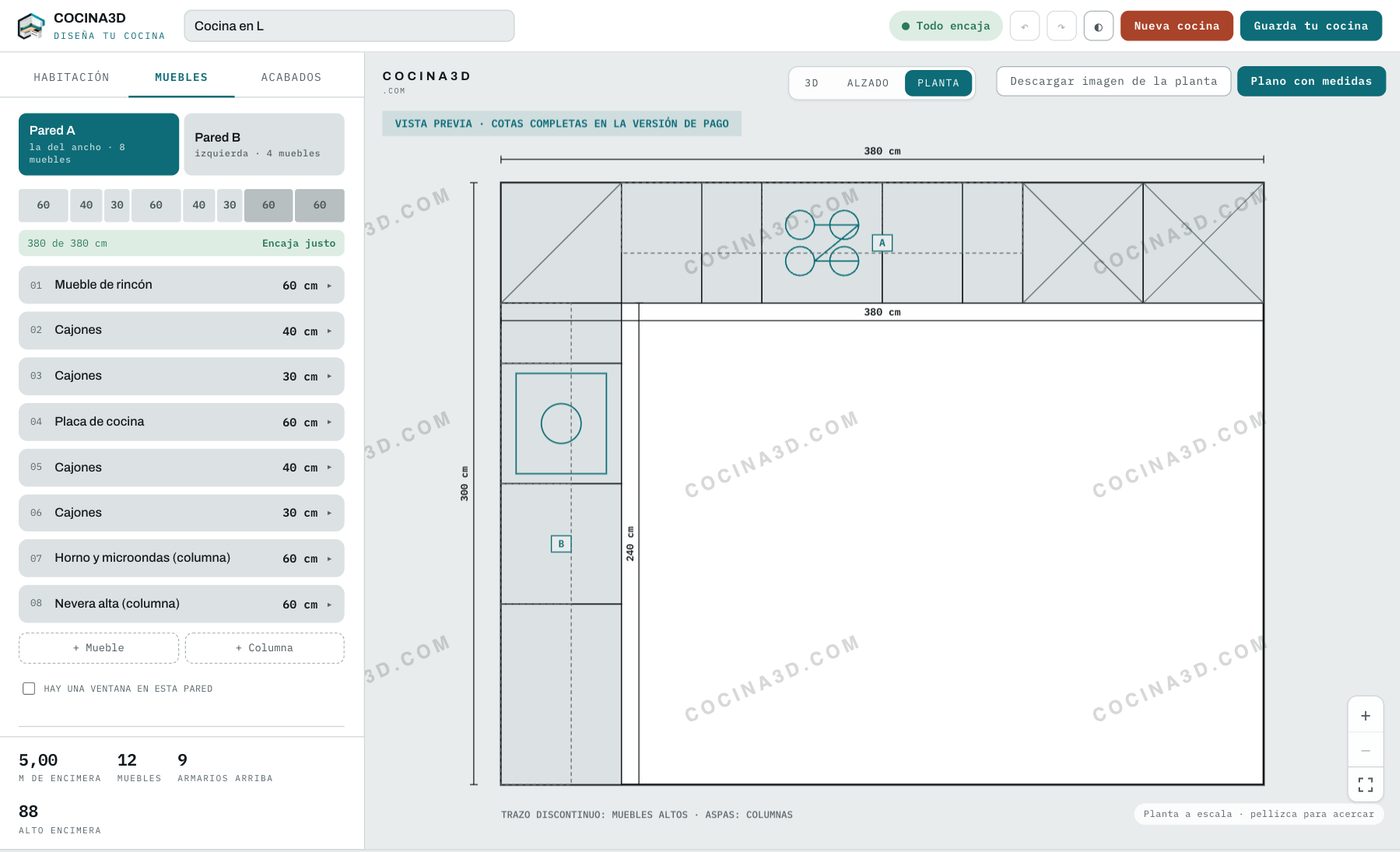Expand the 'Horno y microondas (columna)' row arrow
Screen dimensions: 1400x852
click(x=329, y=558)
